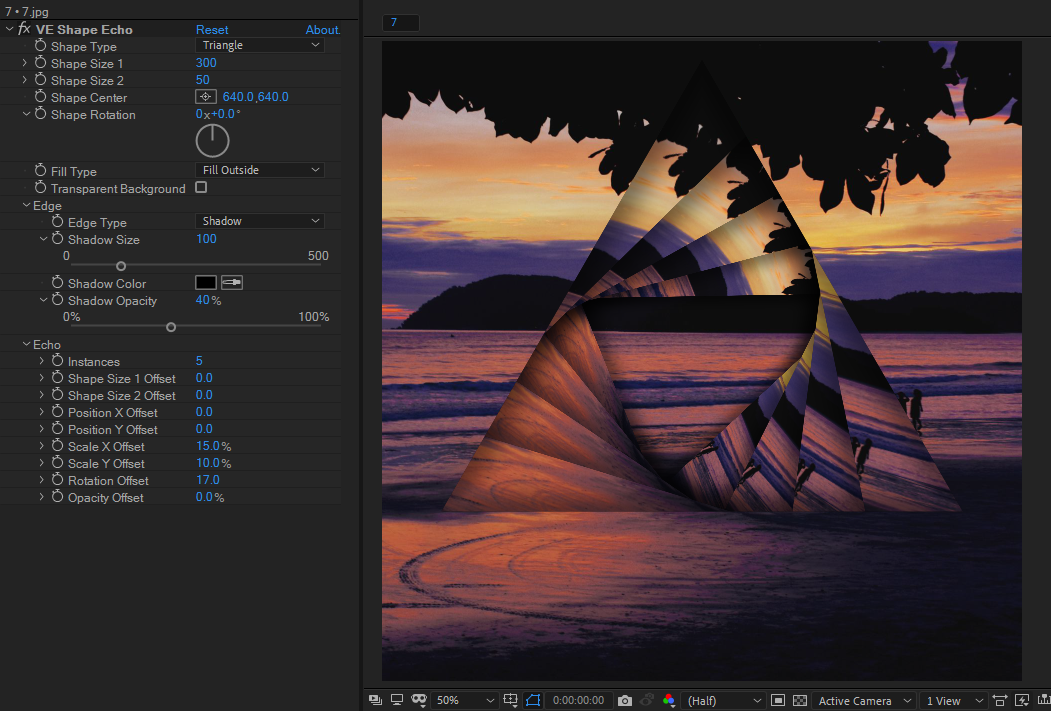Click the black Shadow Color swatch
1051x711 pixels.
pos(205,283)
